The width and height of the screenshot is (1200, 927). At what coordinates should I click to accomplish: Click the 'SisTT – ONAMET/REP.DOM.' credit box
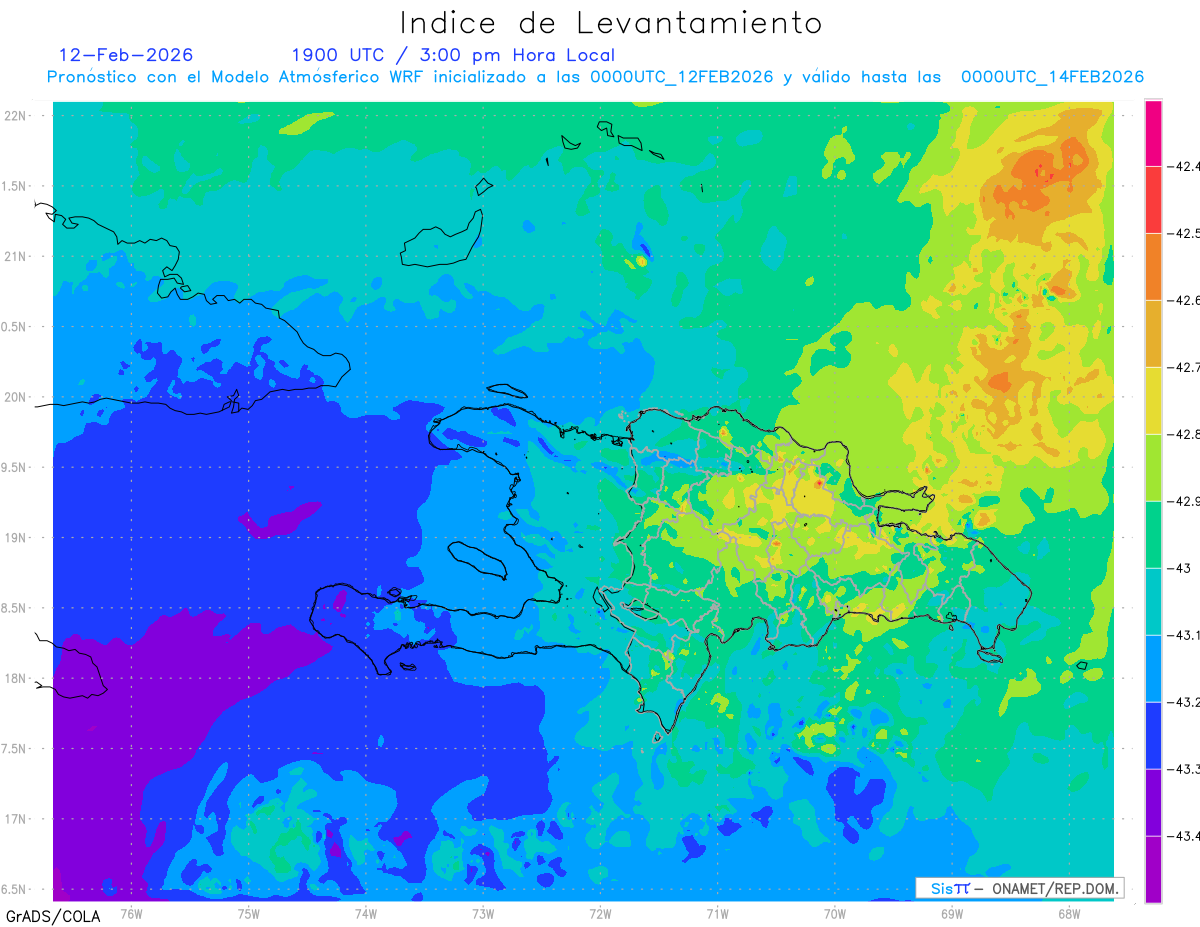pyautogui.click(x=1019, y=888)
